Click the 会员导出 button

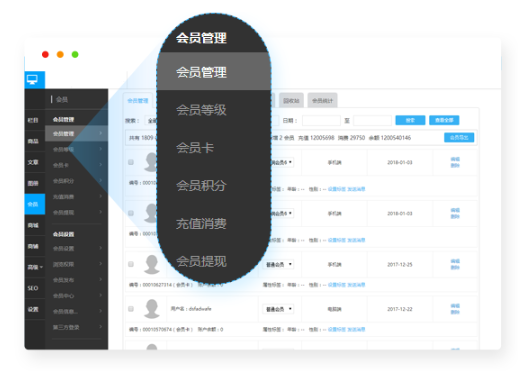point(459,137)
